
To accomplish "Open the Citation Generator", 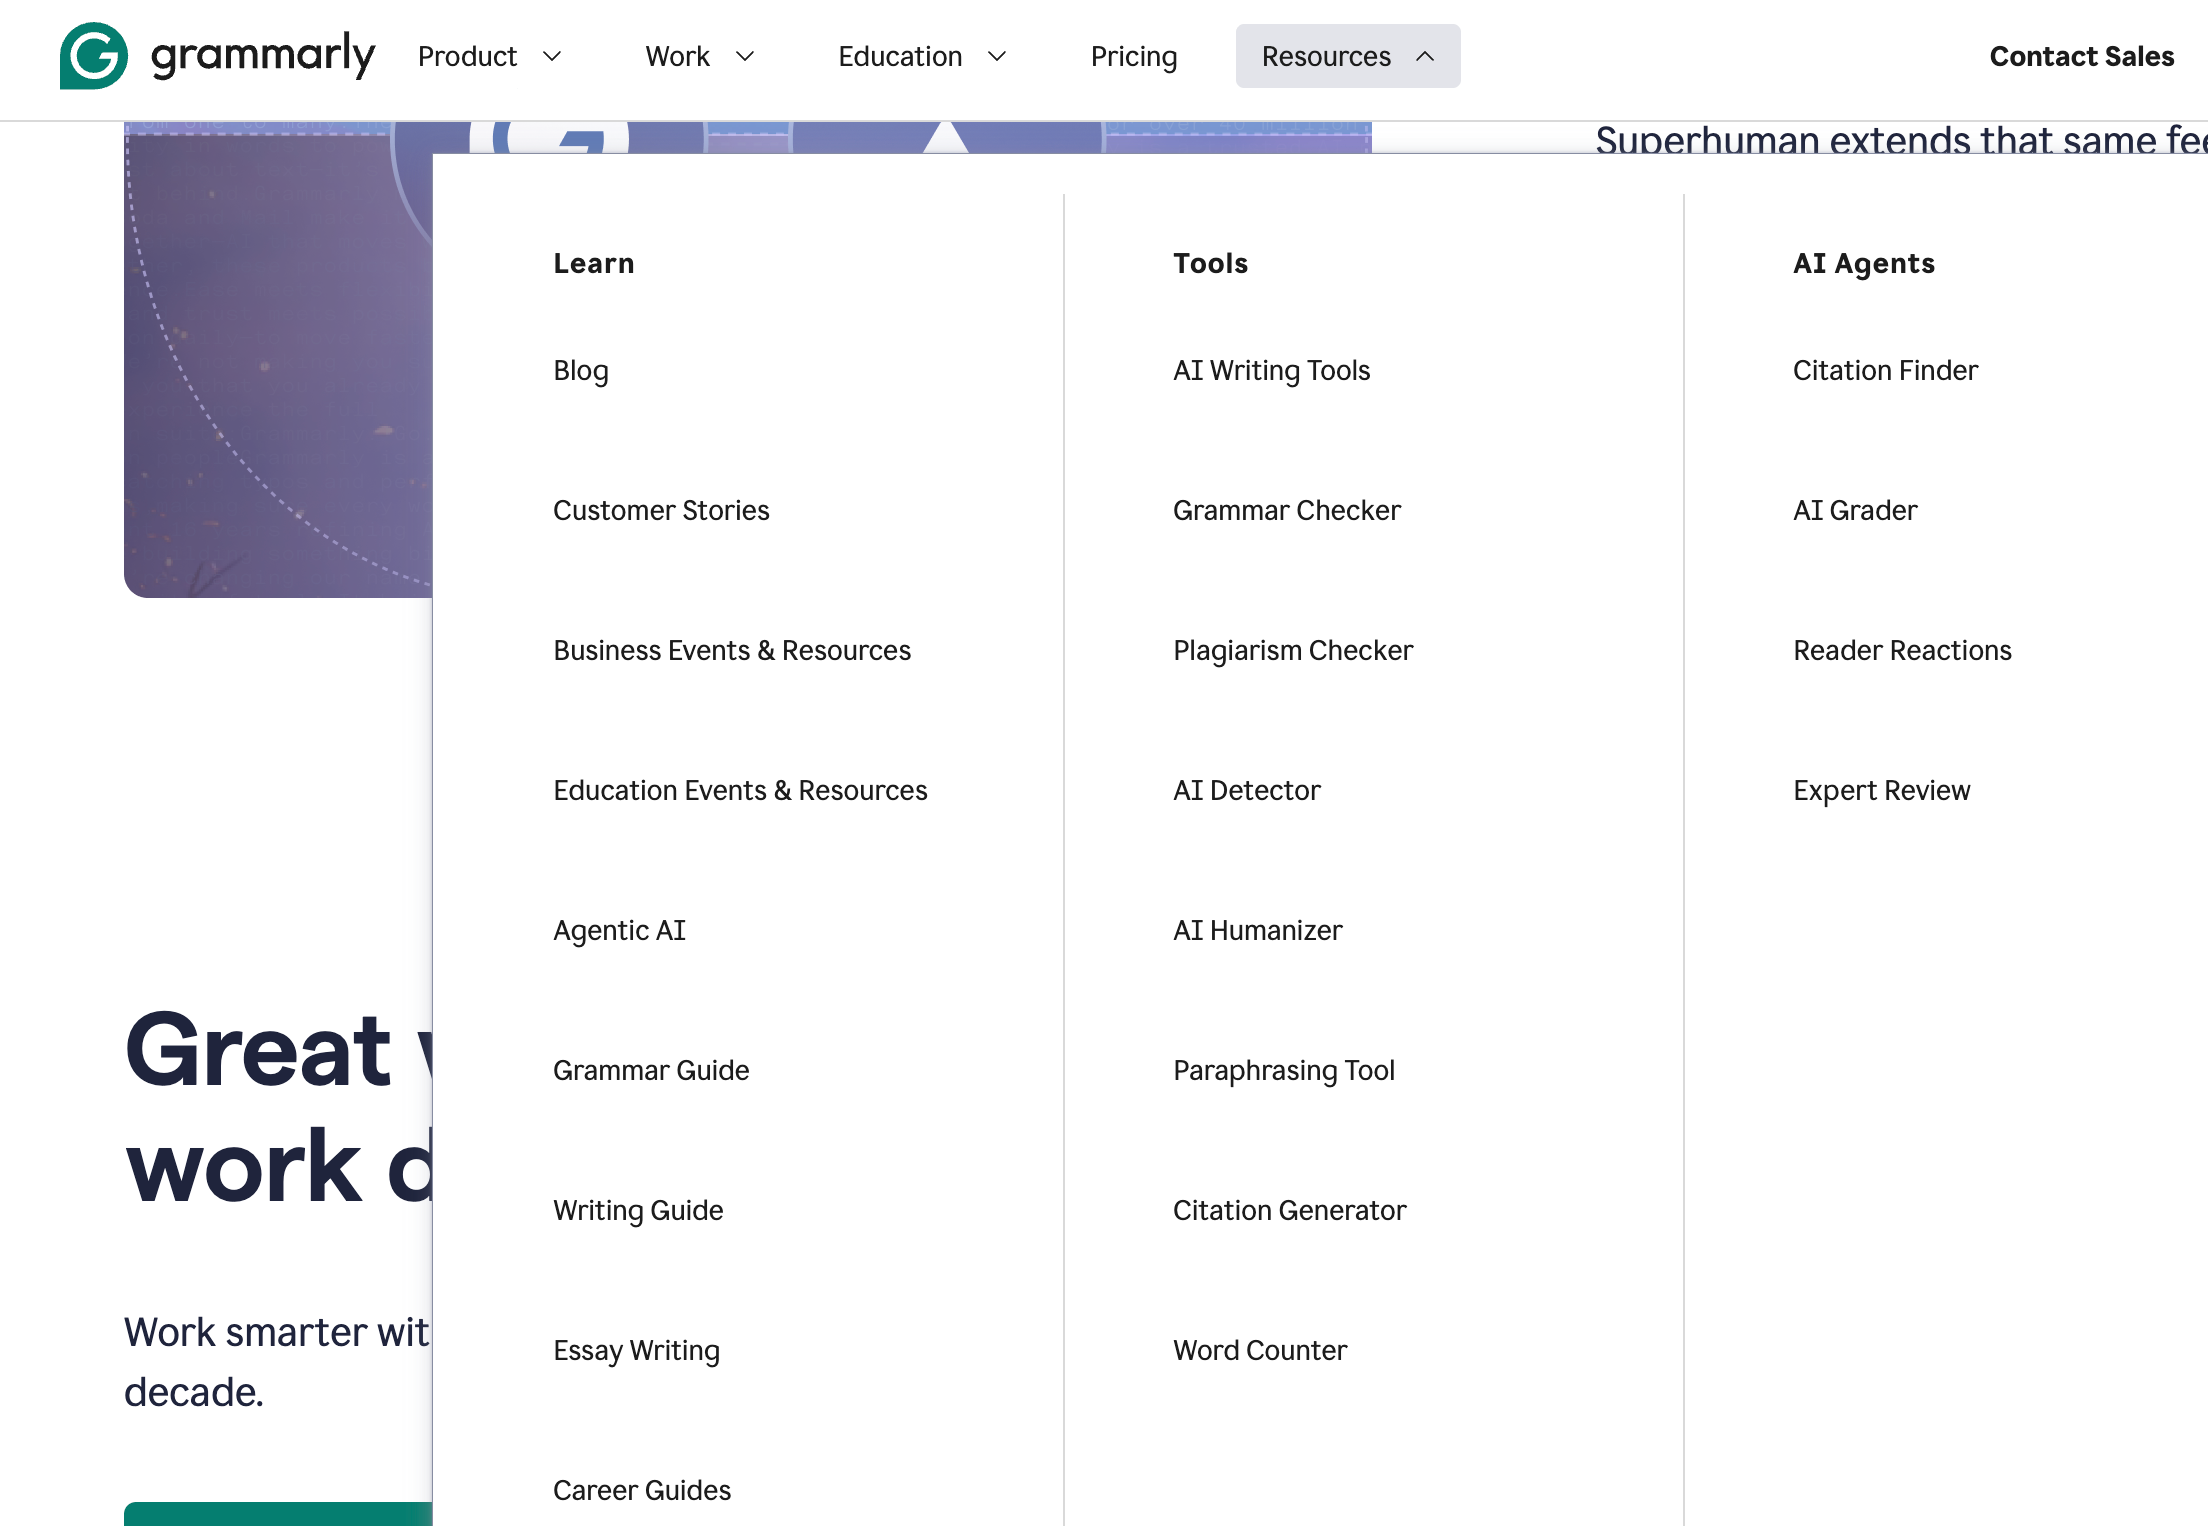I will click(1289, 1211).
